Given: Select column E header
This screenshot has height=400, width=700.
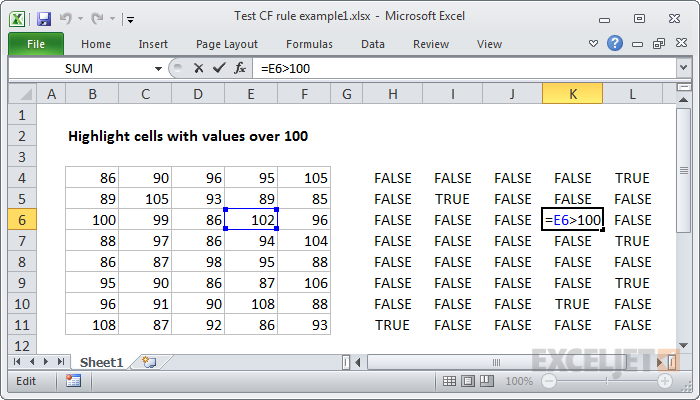Looking at the screenshot, I should point(251,94).
